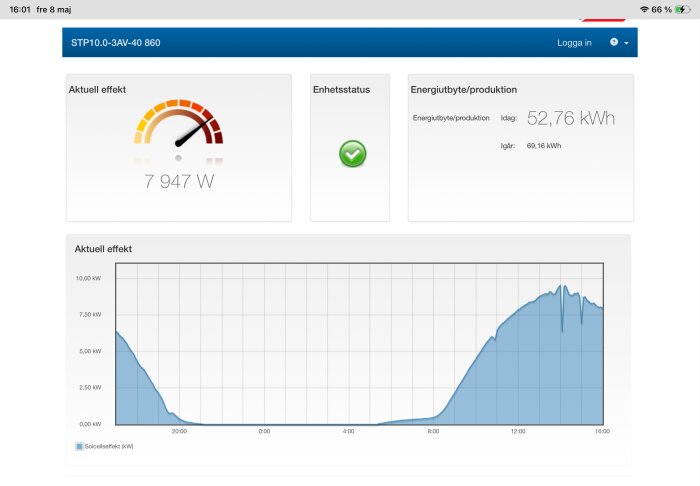Screen dimensions: 700x486
Task: Toggle the Solcellseffekt legend swatch
Action: [x=79, y=446]
